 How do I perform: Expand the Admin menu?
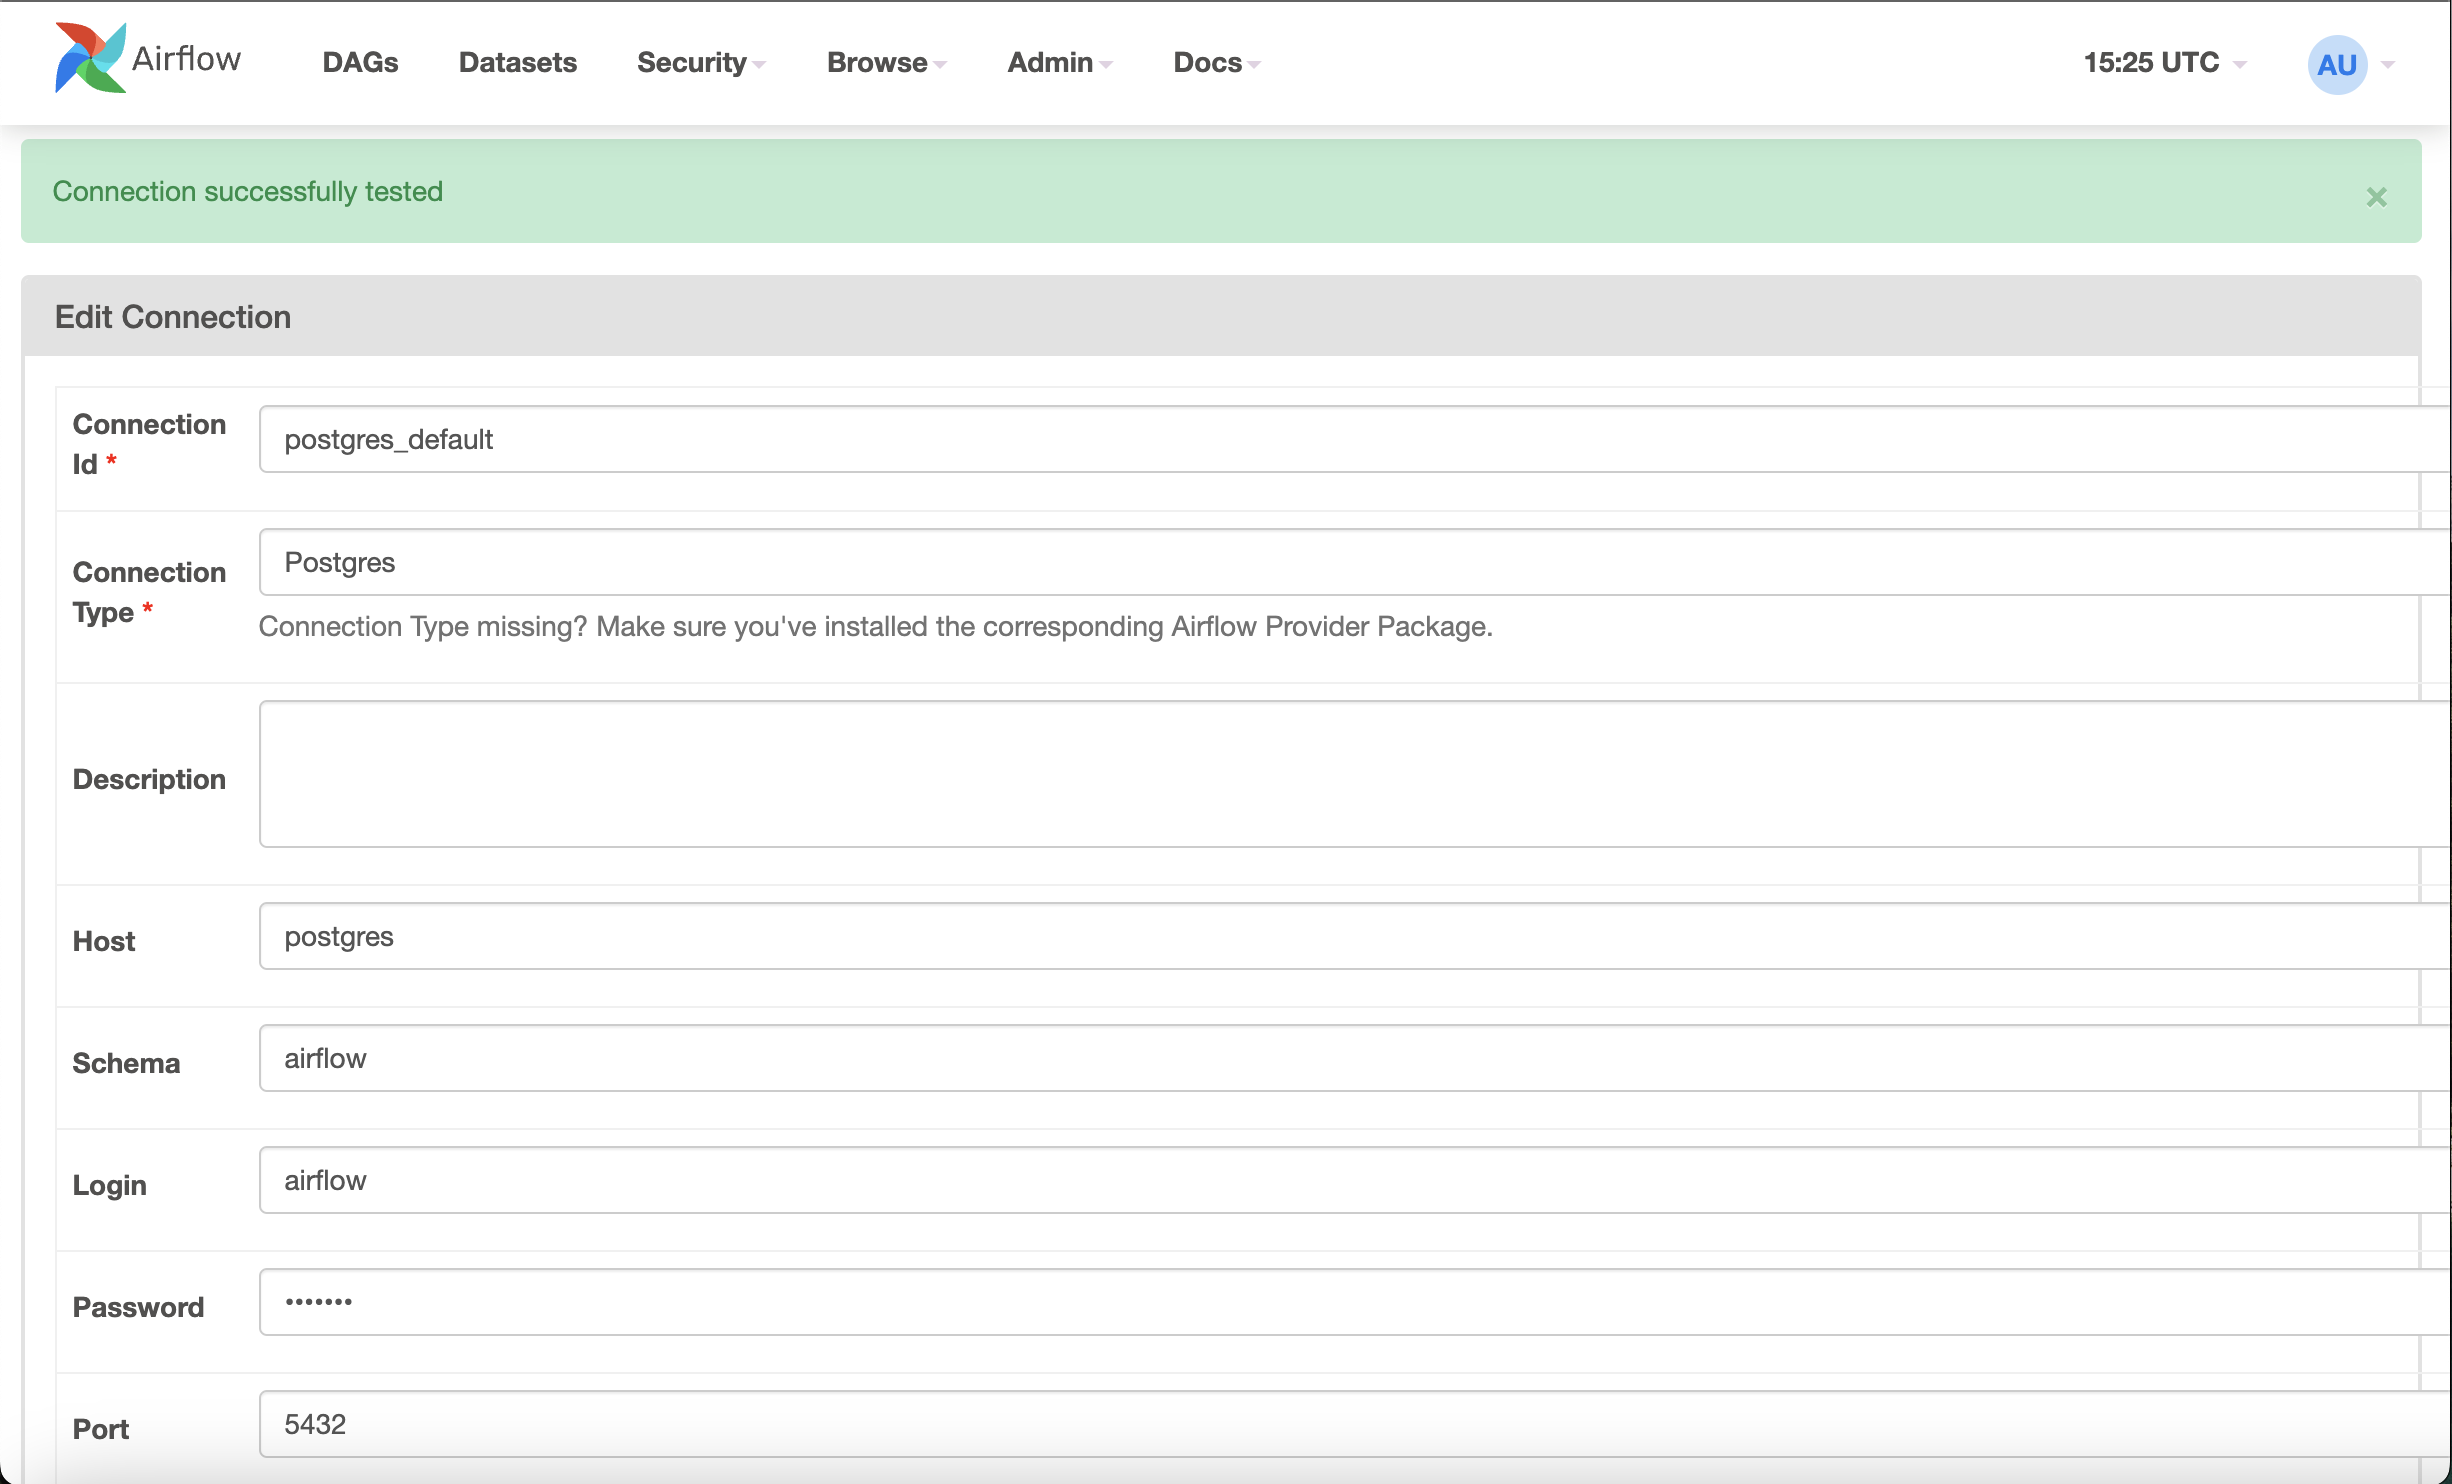[1059, 62]
